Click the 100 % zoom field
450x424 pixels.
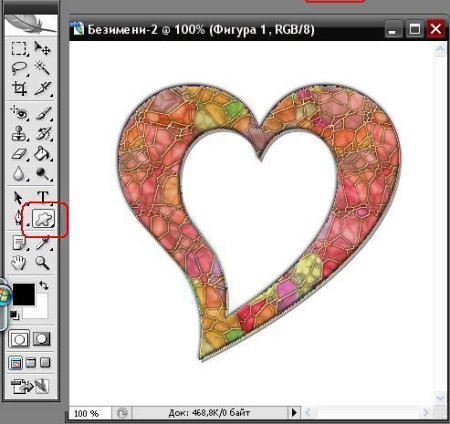pos(90,414)
